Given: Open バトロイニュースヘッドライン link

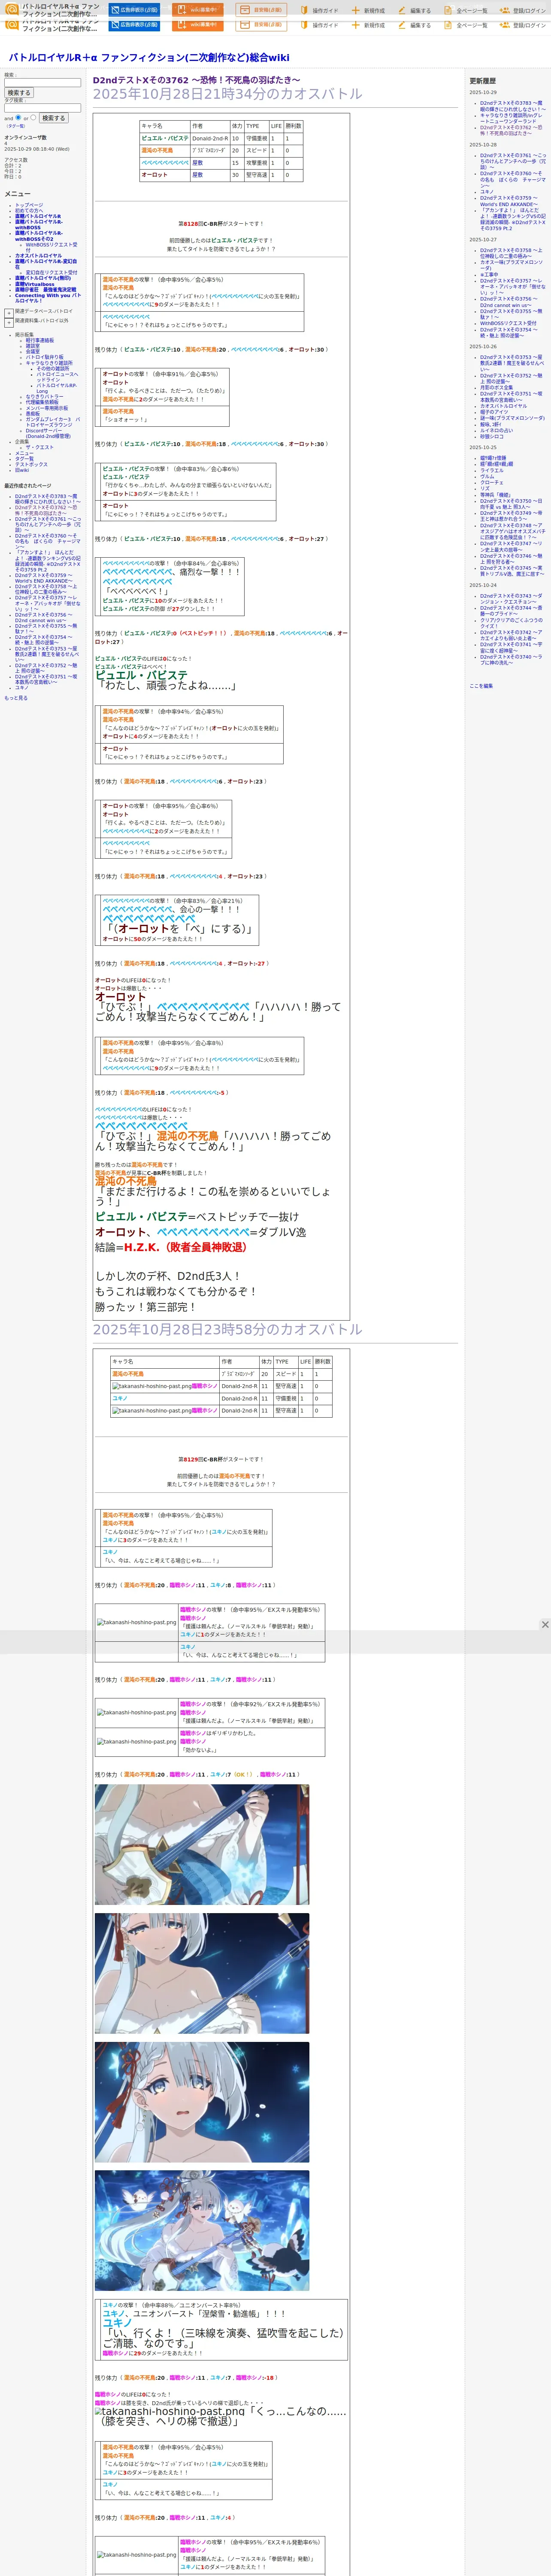Looking at the screenshot, I should 57,377.
